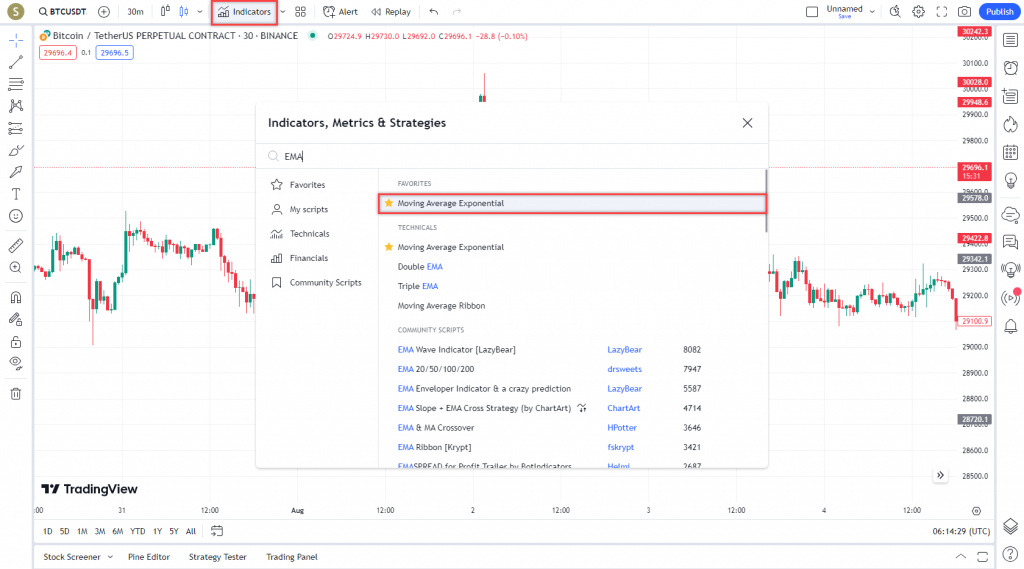Image resolution: width=1024 pixels, height=569 pixels.
Task: Open the emoji icons tool
Action: (x=16, y=216)
